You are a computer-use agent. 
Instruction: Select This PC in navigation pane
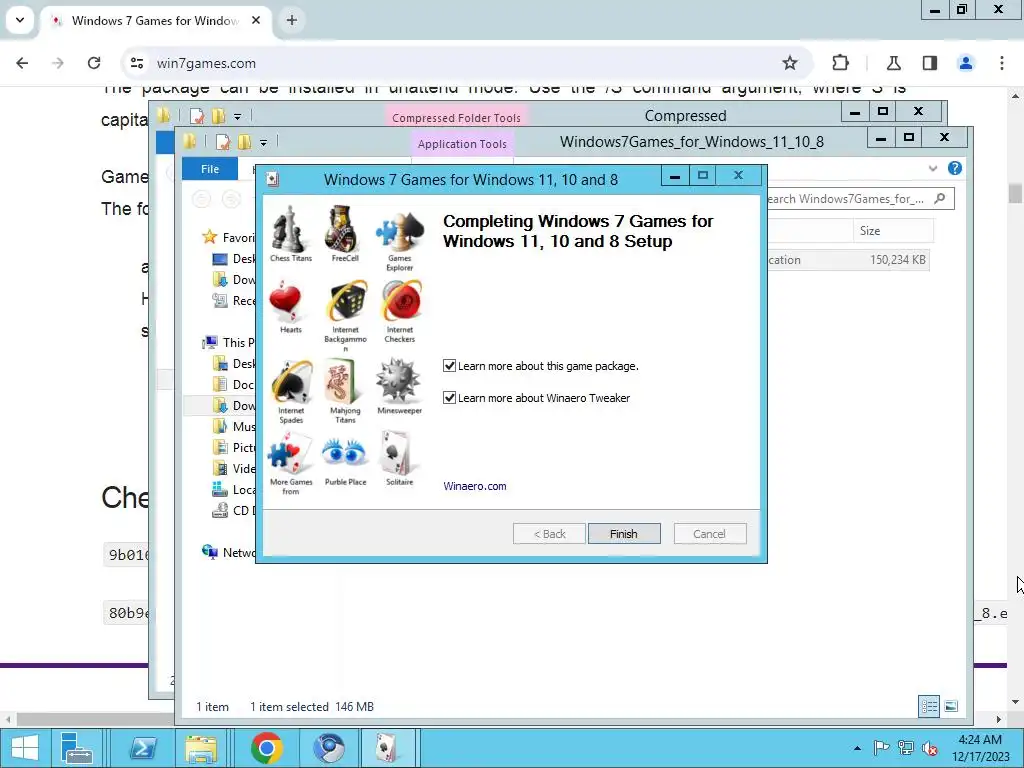[229, 342]
